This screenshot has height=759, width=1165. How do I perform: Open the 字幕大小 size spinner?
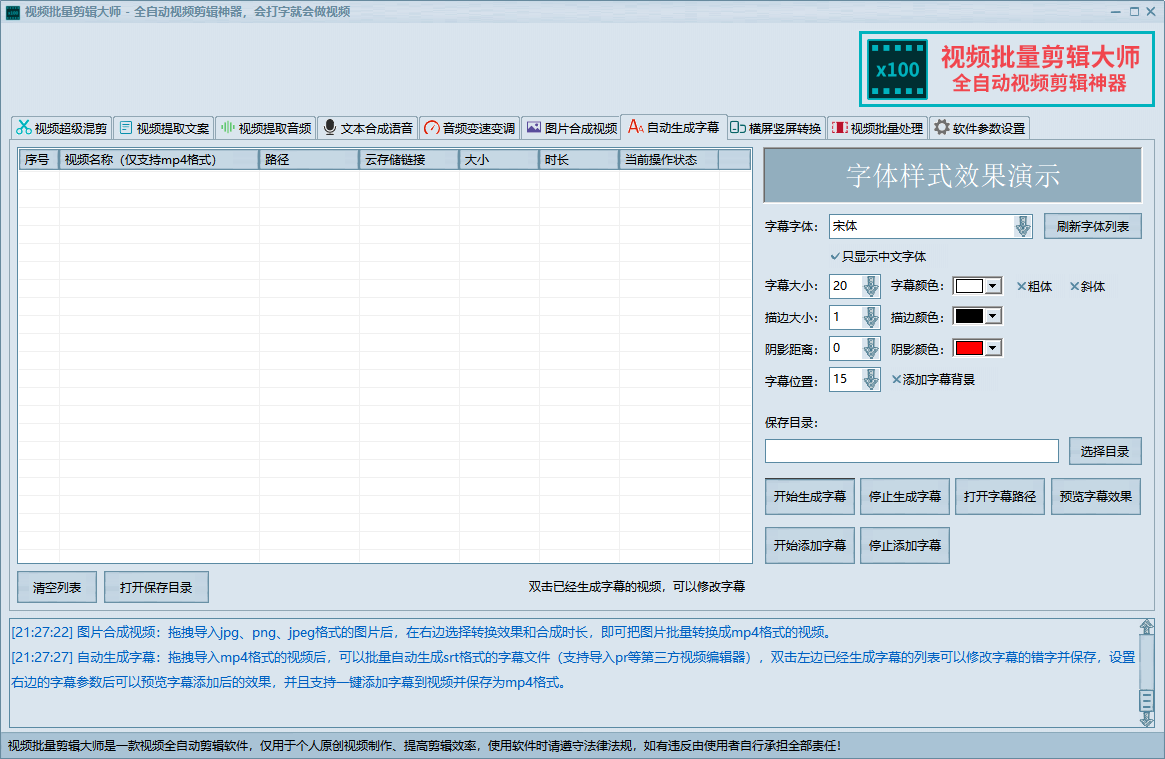[870, 287]
